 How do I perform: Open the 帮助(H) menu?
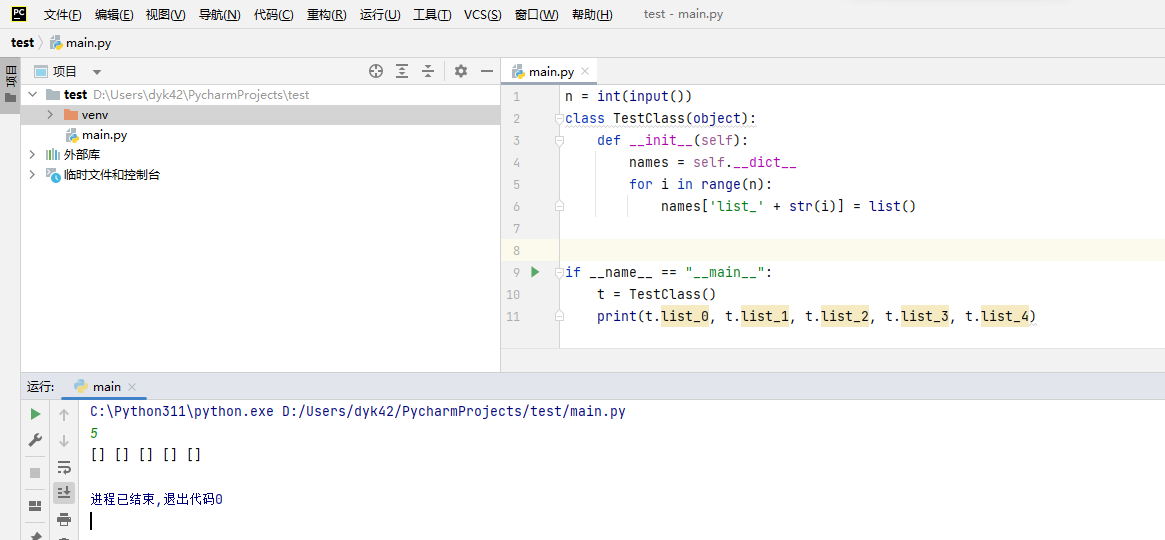tap(592, 15)
